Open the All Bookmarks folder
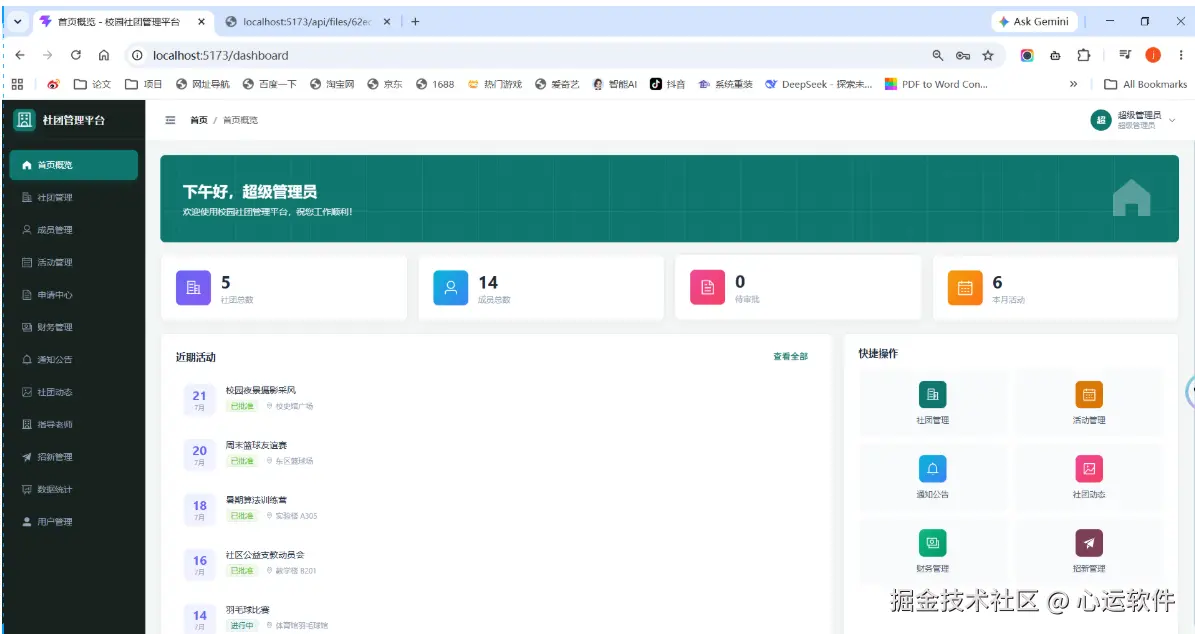The image size is (1195, 634). (1145, 84)
